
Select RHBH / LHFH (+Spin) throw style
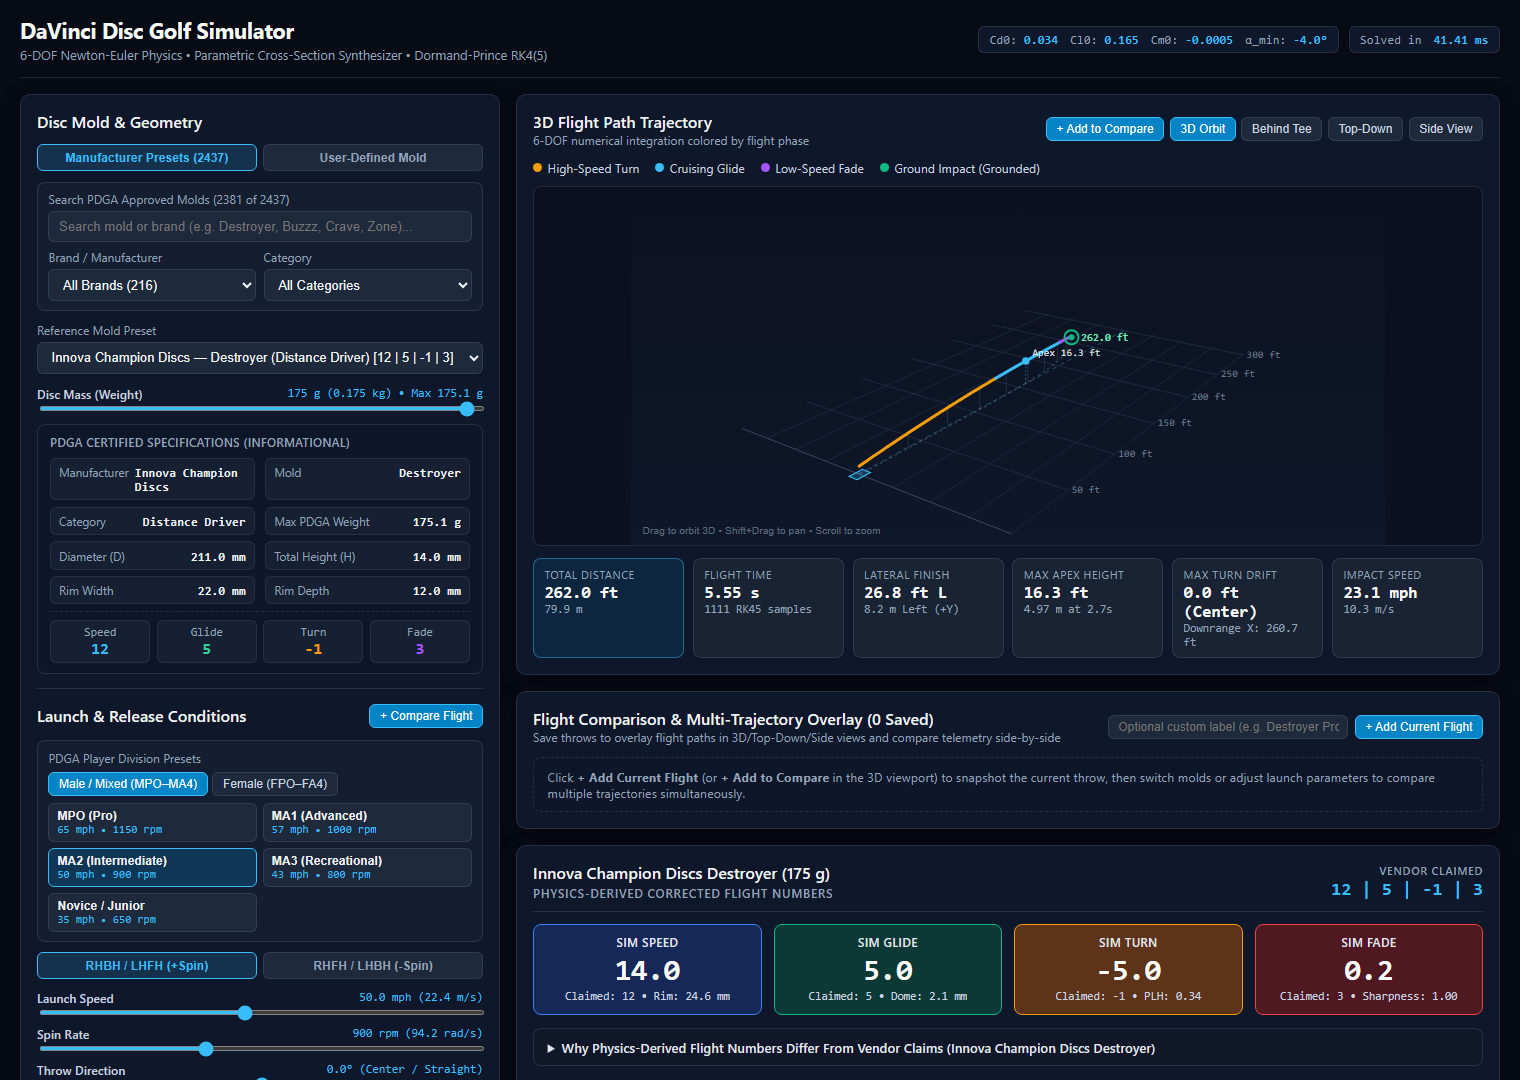pyautogui.click(x=147, y=966)
